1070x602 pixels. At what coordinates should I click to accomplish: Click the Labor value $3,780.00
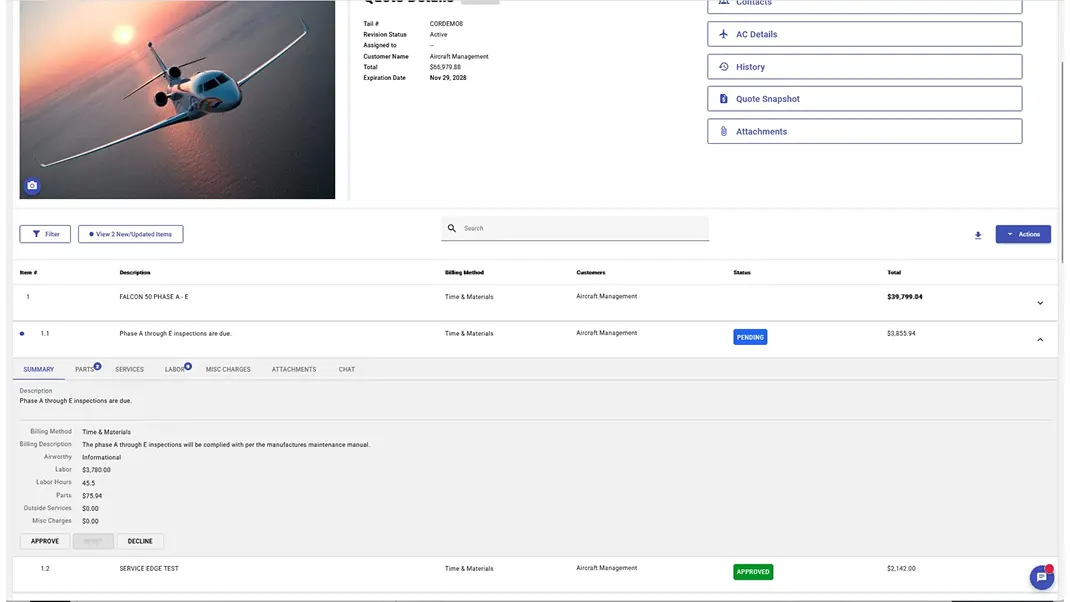tap(96, 470)
